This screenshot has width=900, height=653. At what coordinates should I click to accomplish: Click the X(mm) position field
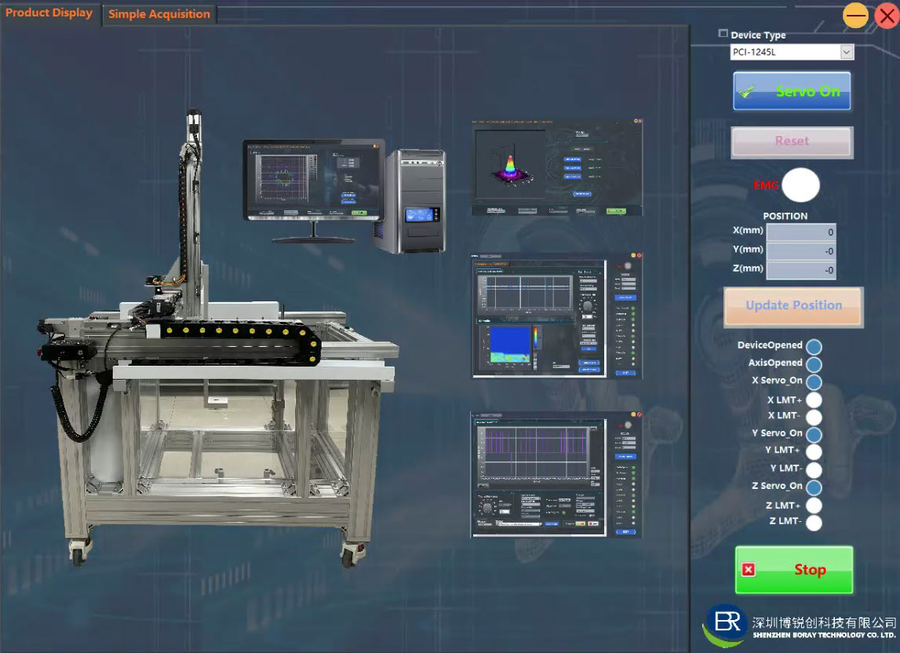[800, 232]
